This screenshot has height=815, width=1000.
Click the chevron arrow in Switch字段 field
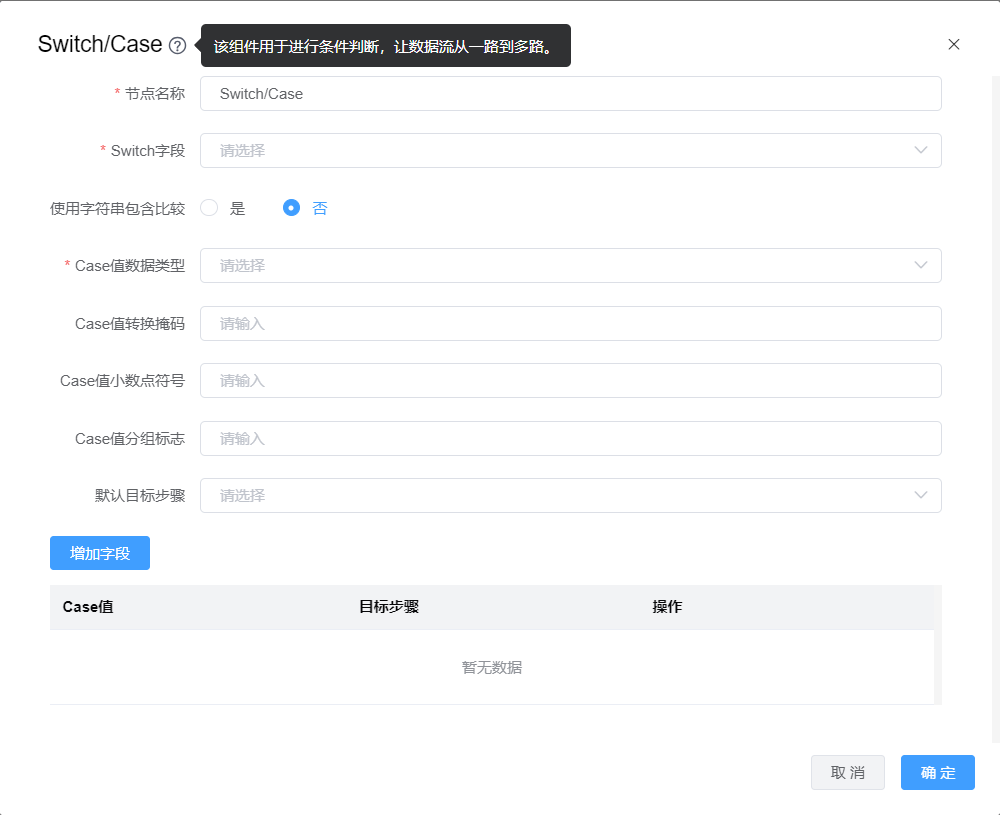pos(921,151)
